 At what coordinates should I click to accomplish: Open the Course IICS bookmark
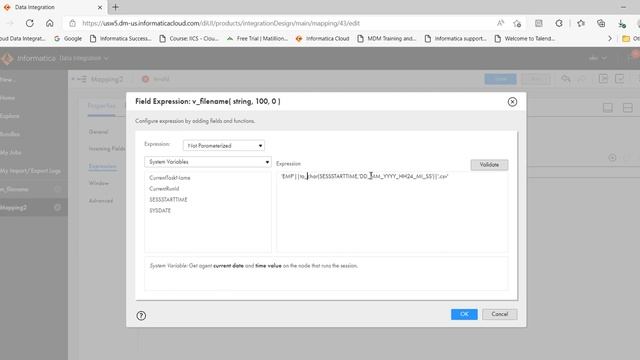pyautogui.click(x=189, y=38)
